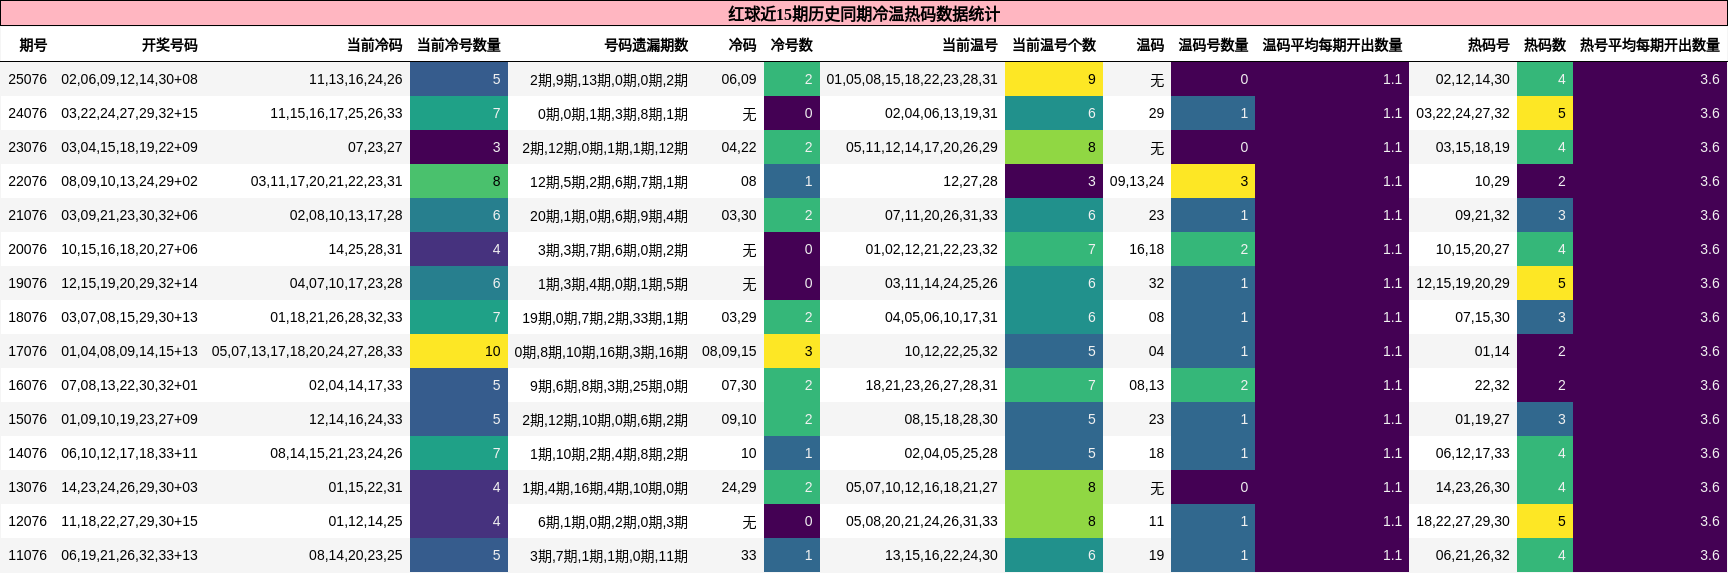Viewport: 1728px width, 573px height.
Task: Click cold code 33 in row 11076
Action: click(x=748, y=555)
